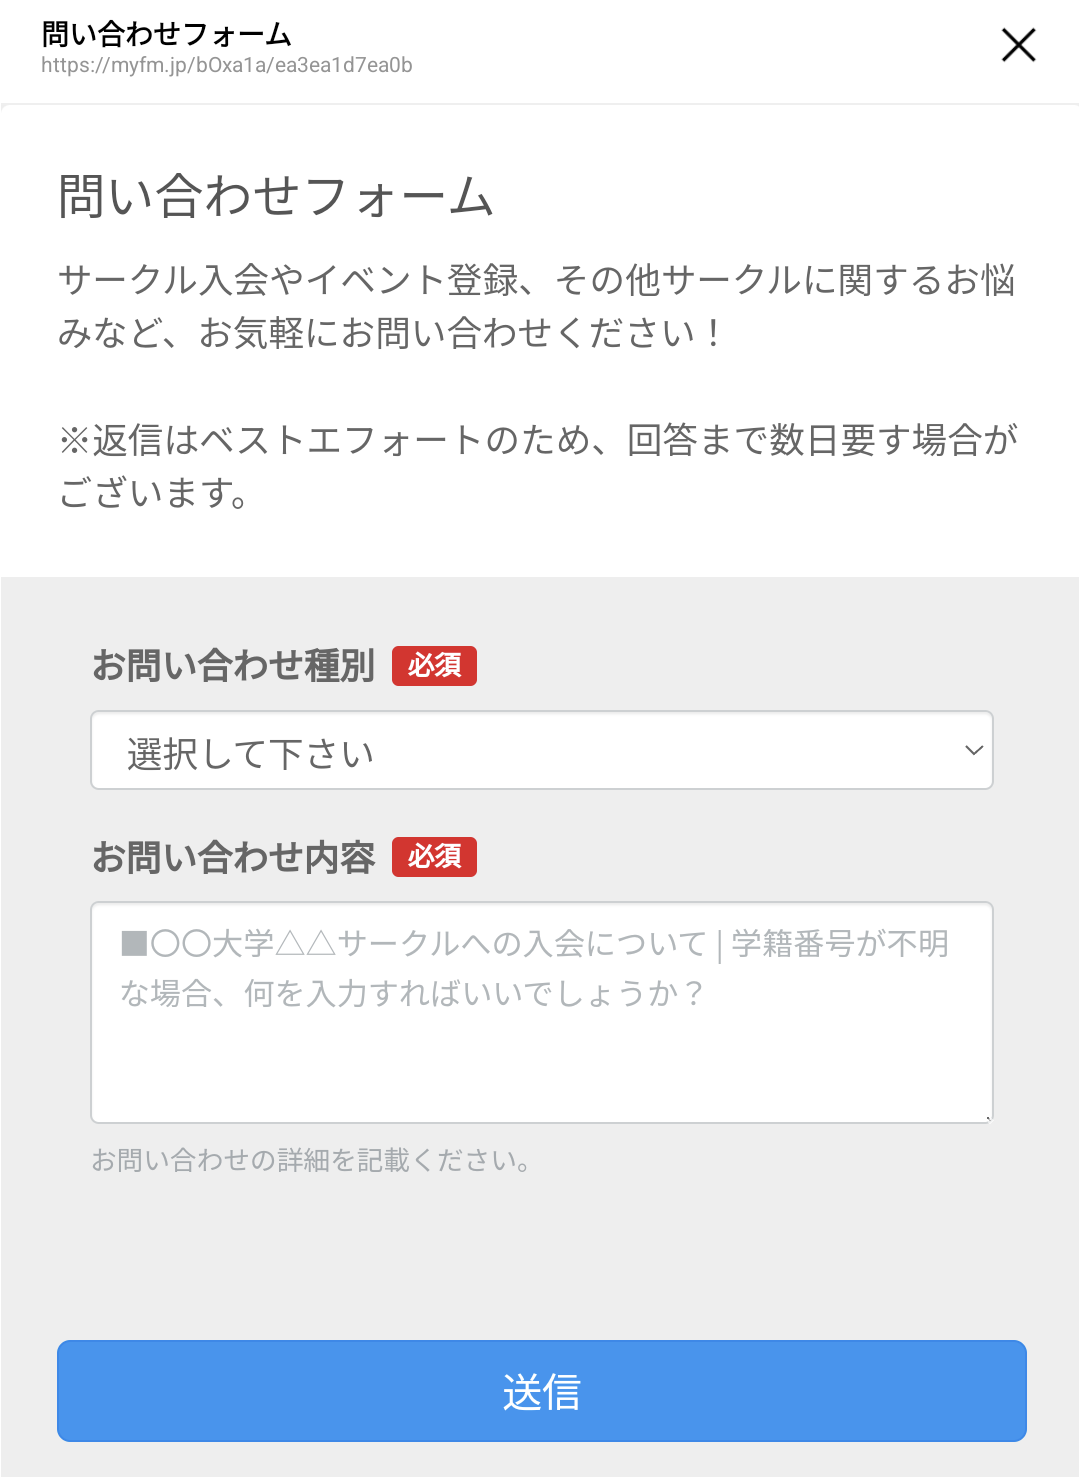Click the red 必須 badge beside お問い合わせ内容
The image size is (1079, 1477).
[x=434, y=857]
